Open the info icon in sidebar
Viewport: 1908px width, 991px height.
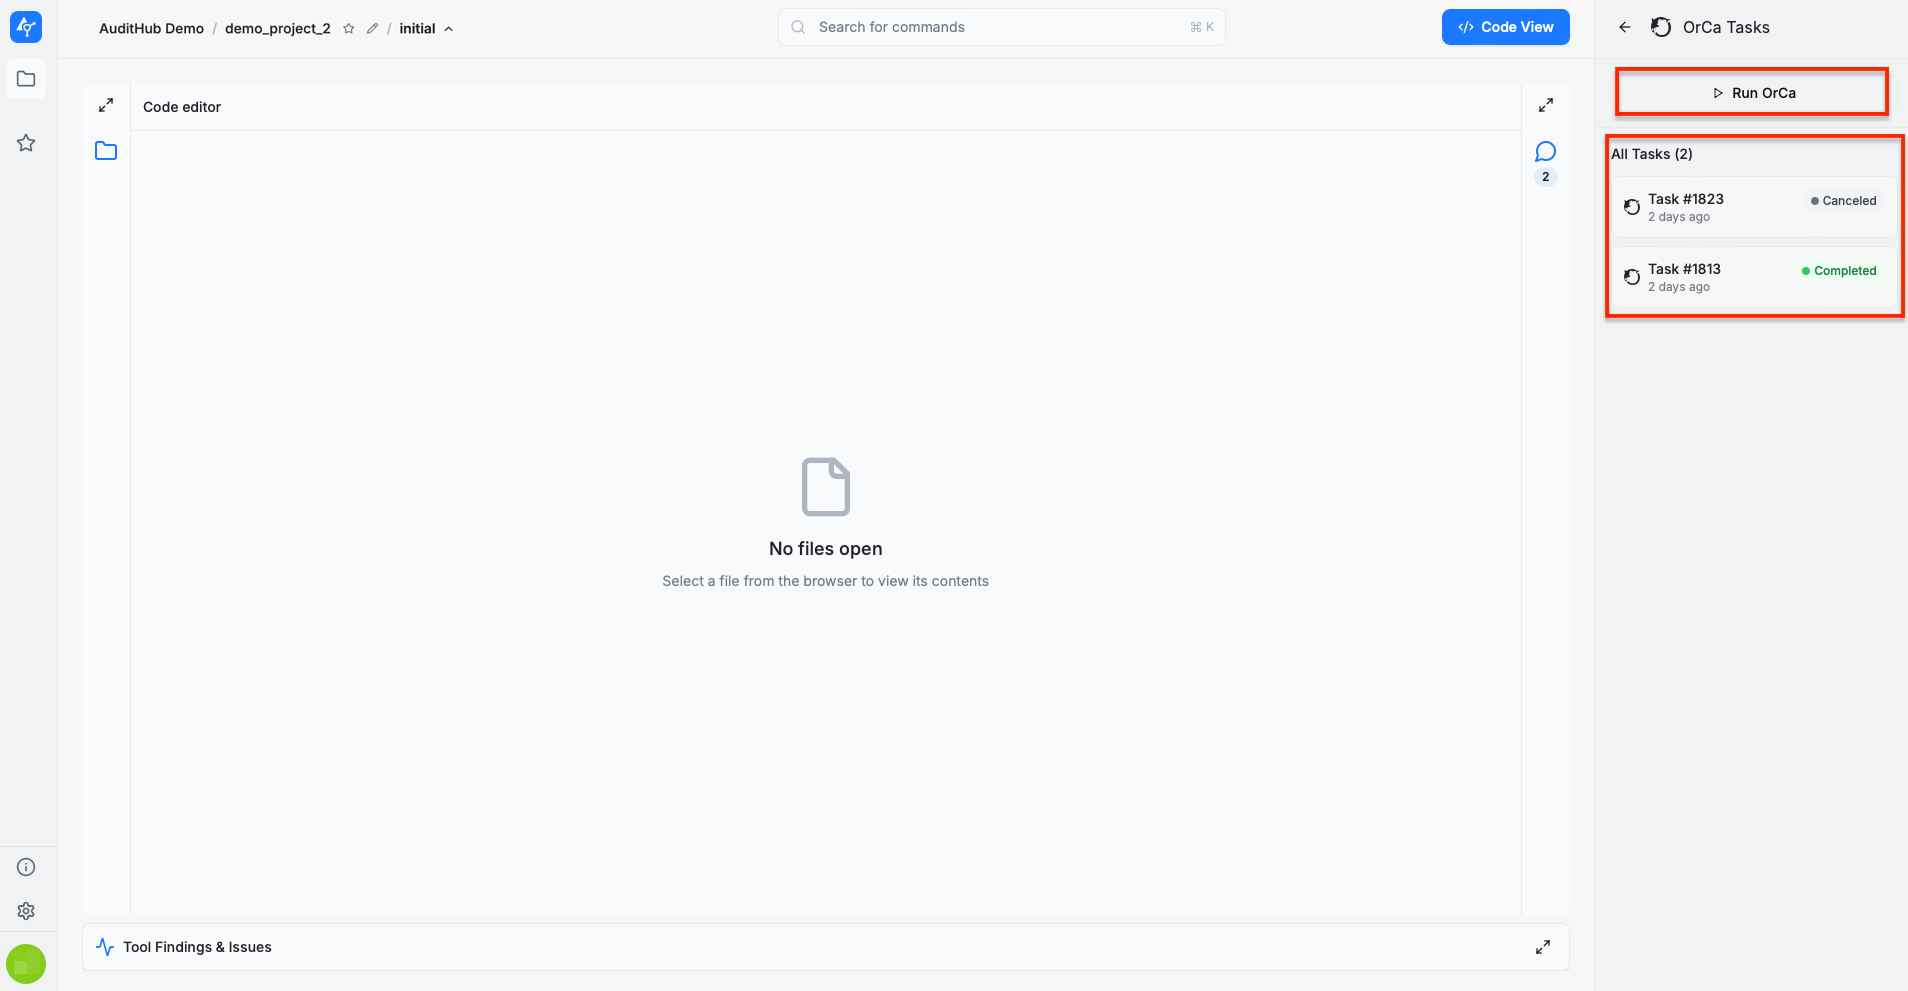(x=26, y=867)
